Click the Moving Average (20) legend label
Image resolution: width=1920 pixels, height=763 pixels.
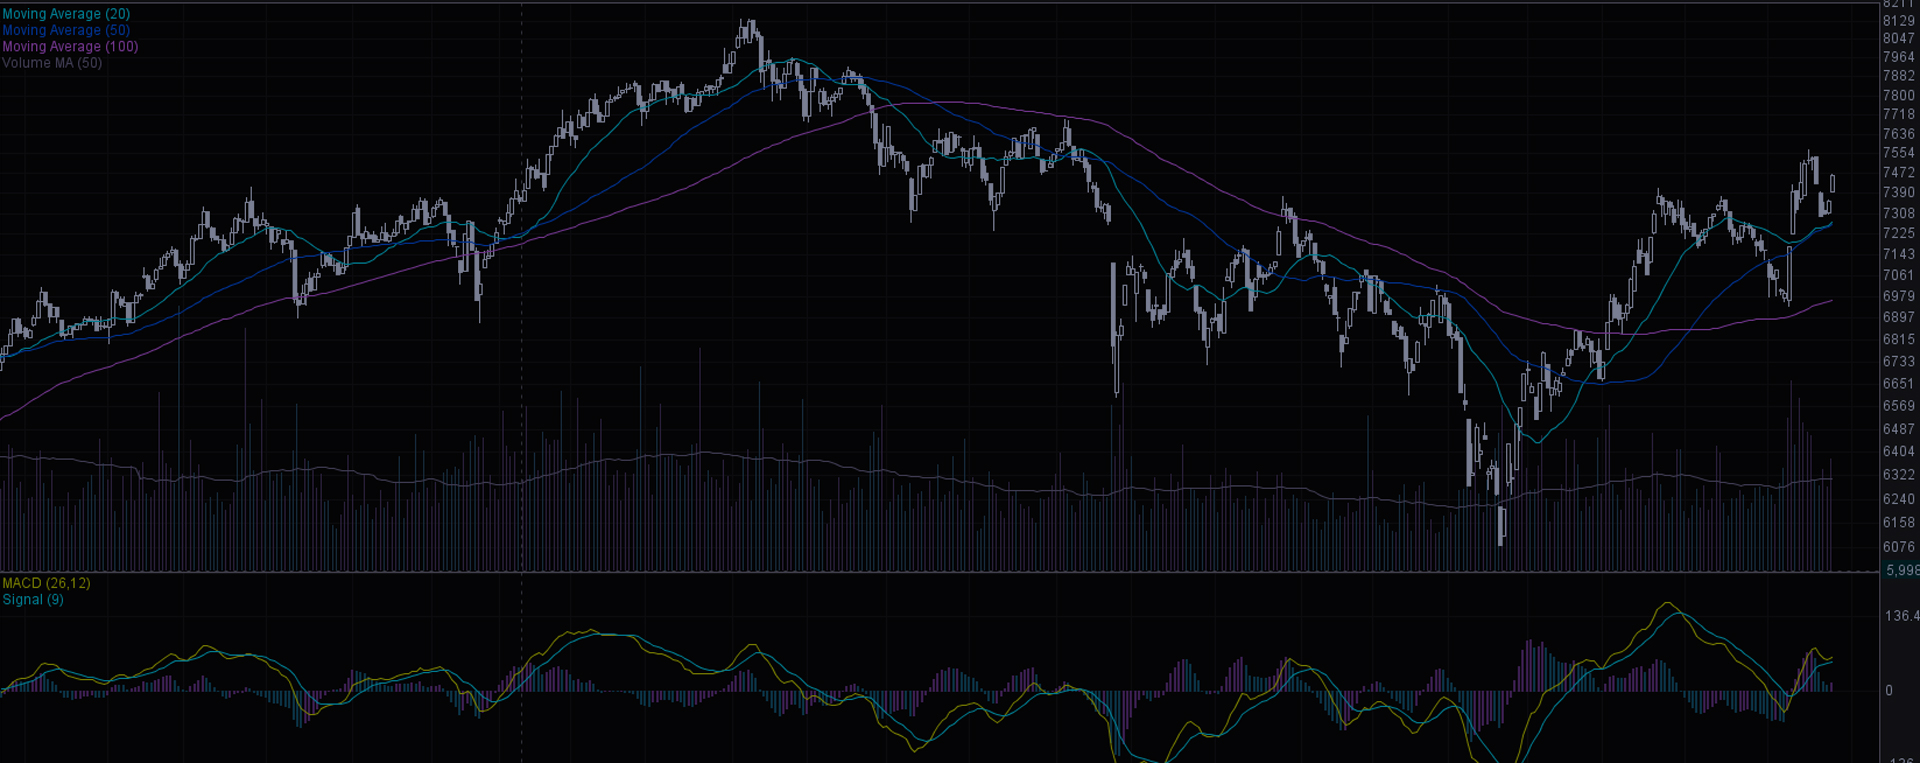point(66,14)
